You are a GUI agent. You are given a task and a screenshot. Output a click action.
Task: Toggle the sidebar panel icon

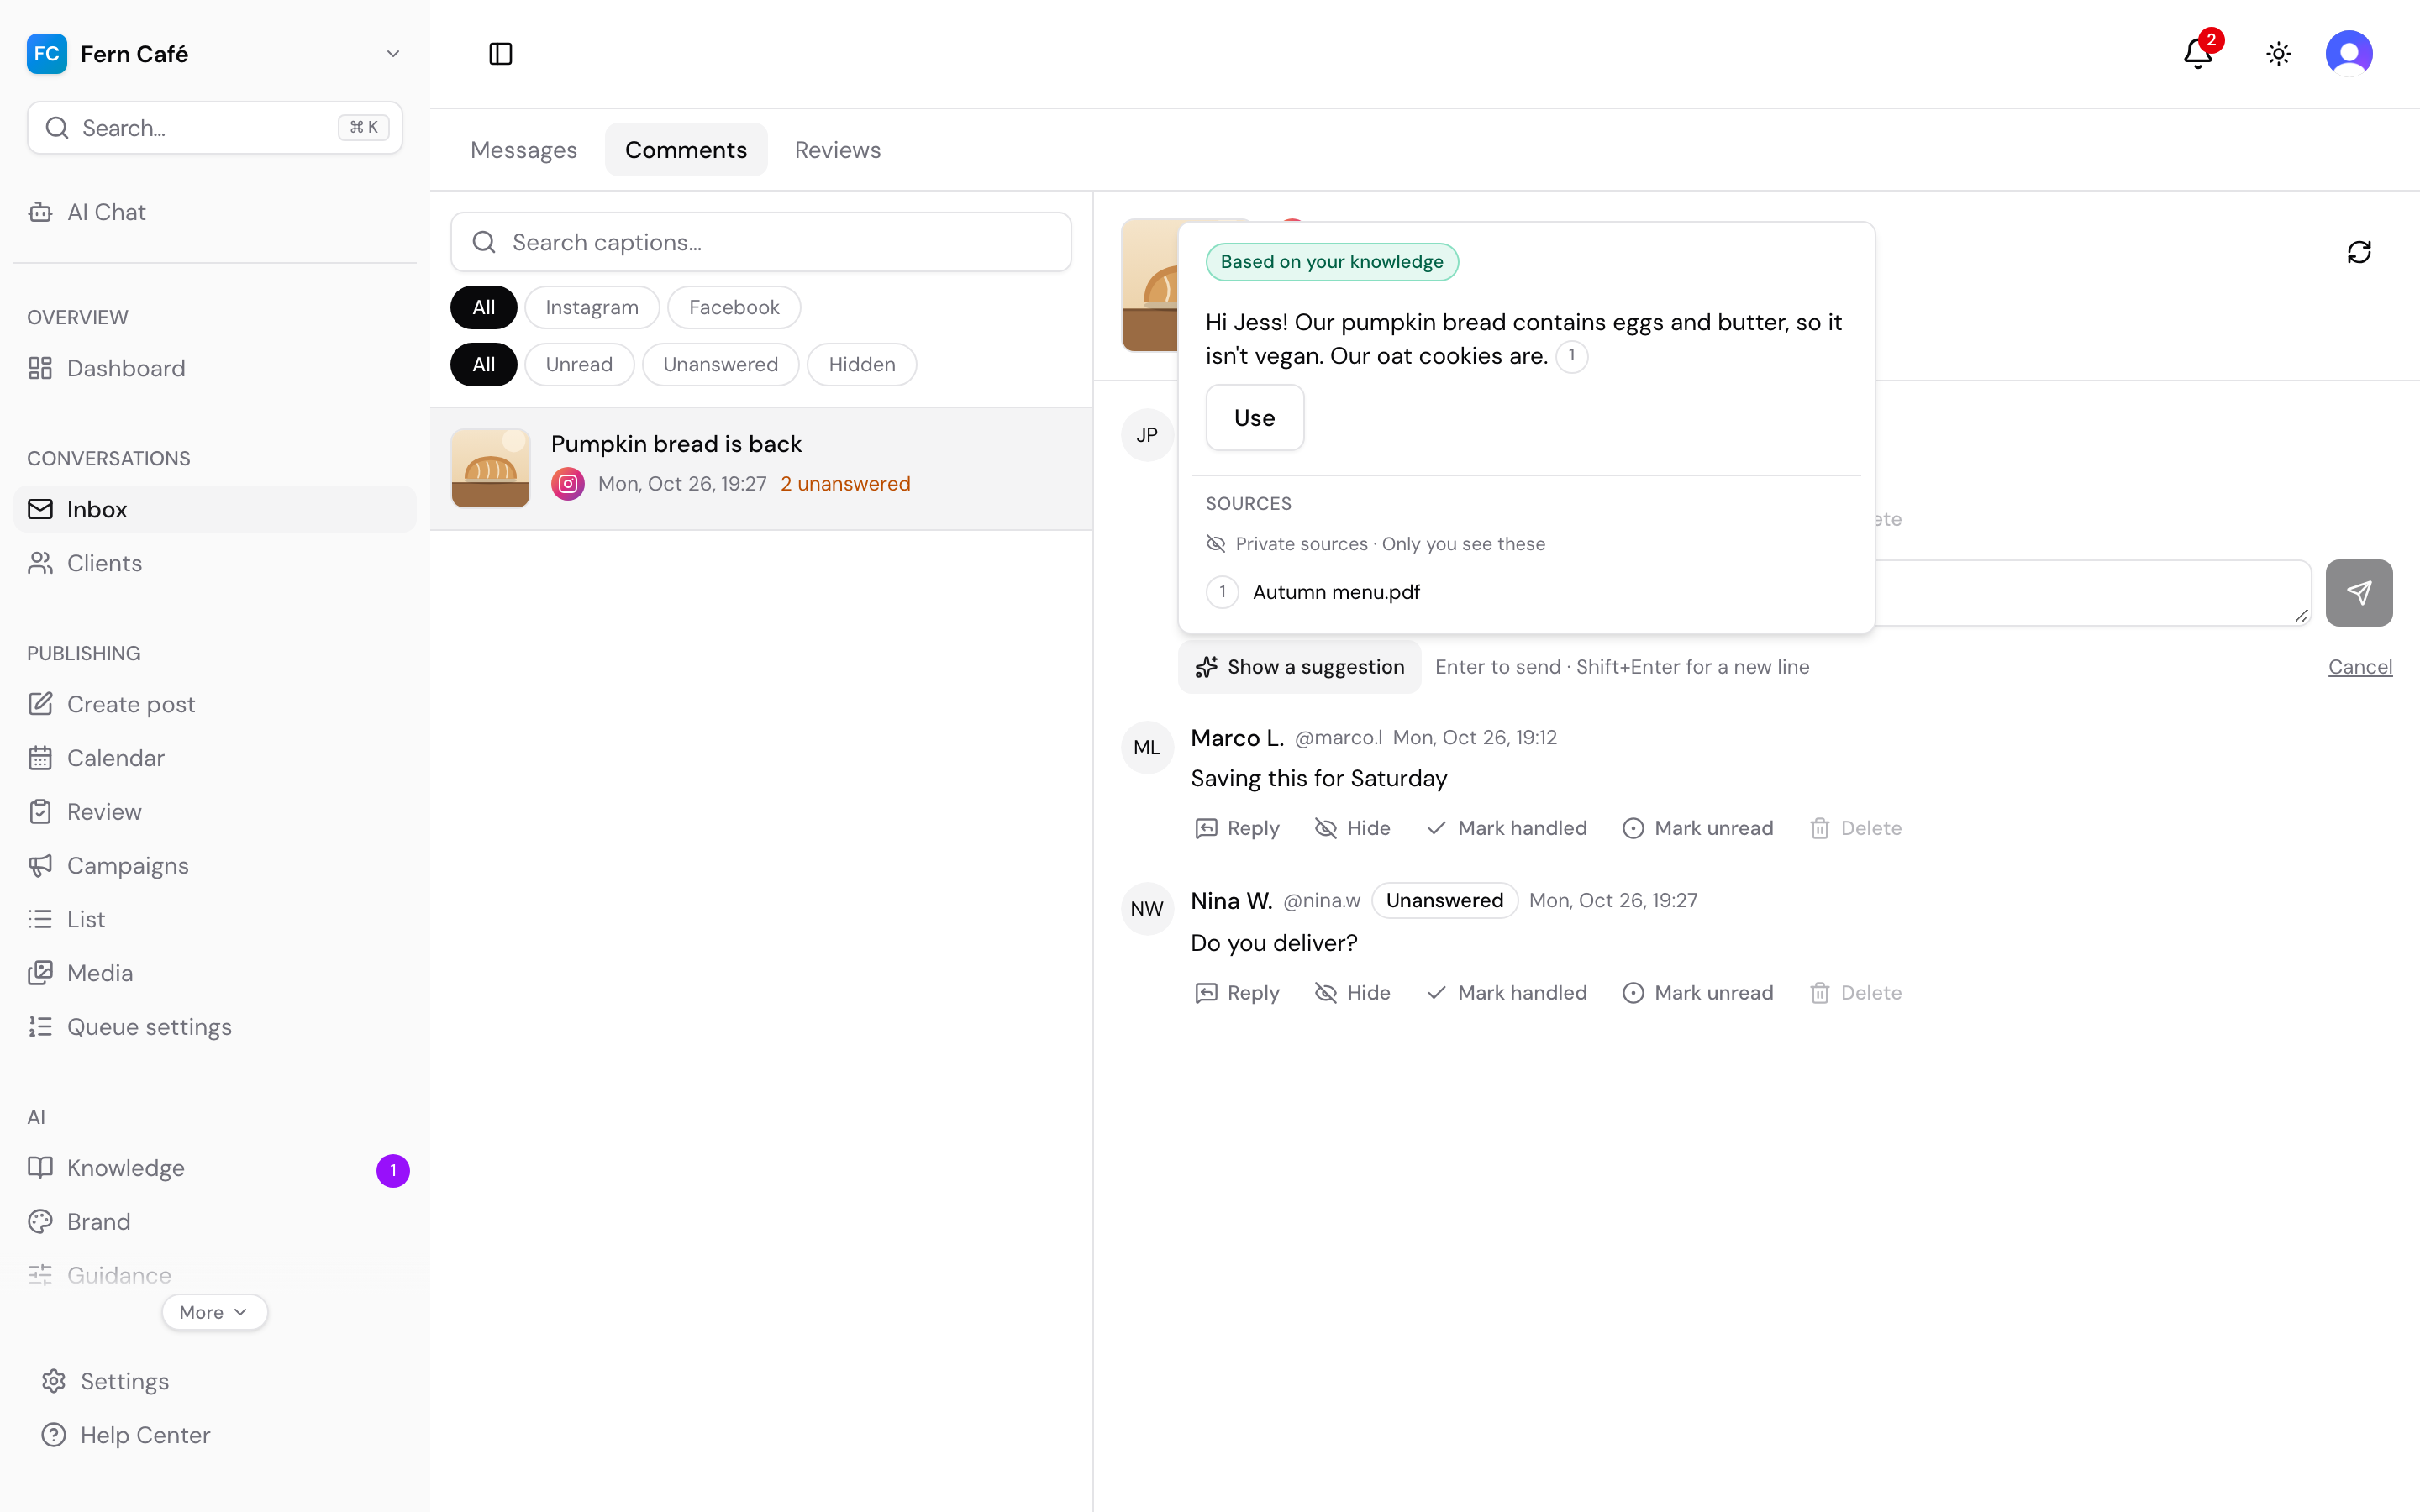click(500, 54)
